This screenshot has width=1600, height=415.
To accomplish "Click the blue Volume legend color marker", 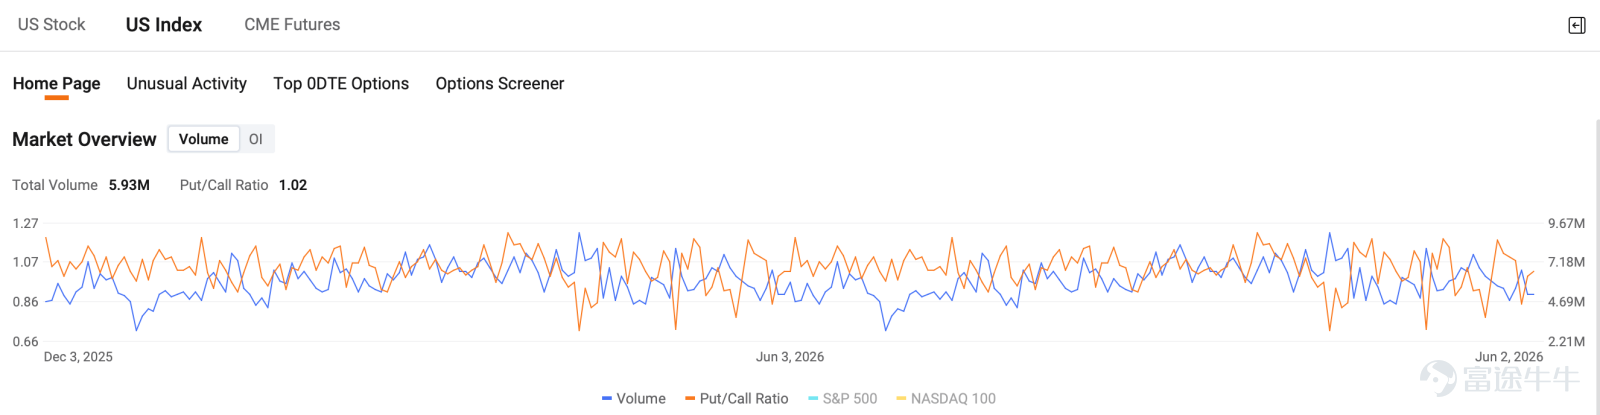I will coord(607,398).
